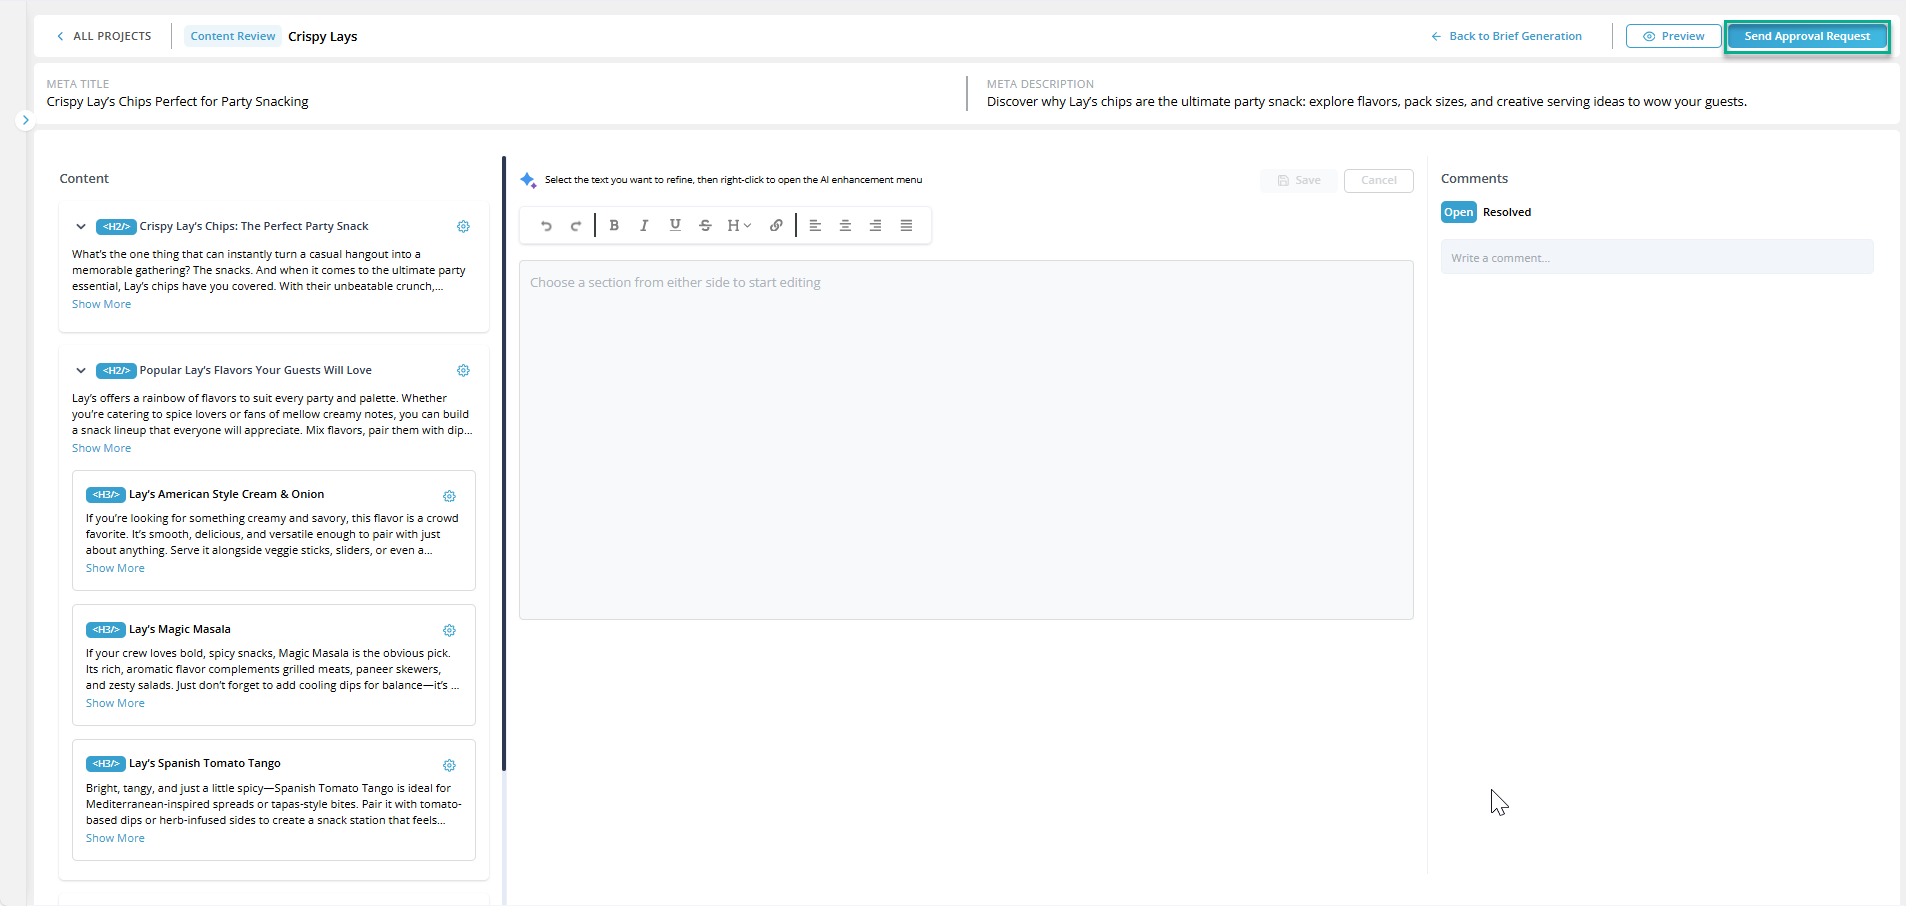Toggle italic formatting
The width and height of the screenshot is (1906, 906).
tap(644, 226)
